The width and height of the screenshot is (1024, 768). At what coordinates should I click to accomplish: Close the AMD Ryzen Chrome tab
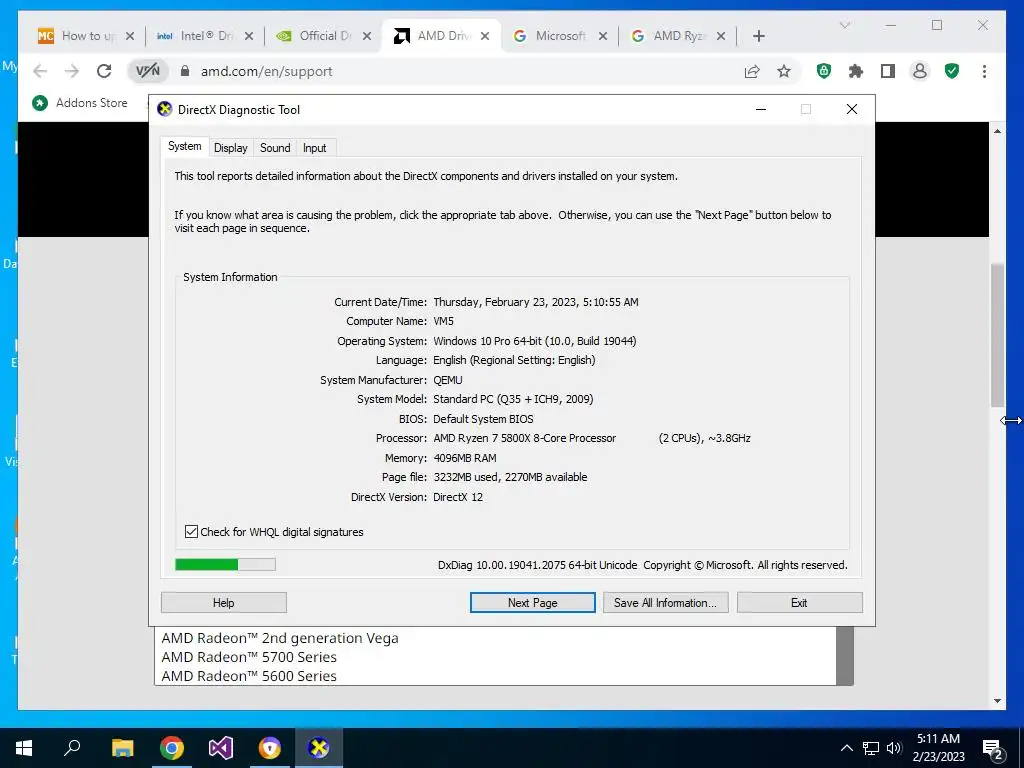[x=721, y=36]
